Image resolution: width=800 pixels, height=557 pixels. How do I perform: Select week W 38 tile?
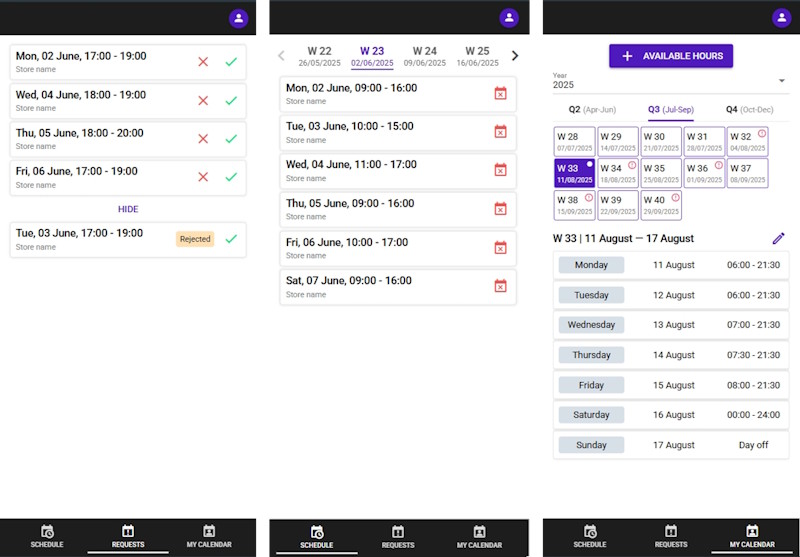click(574, 205)
